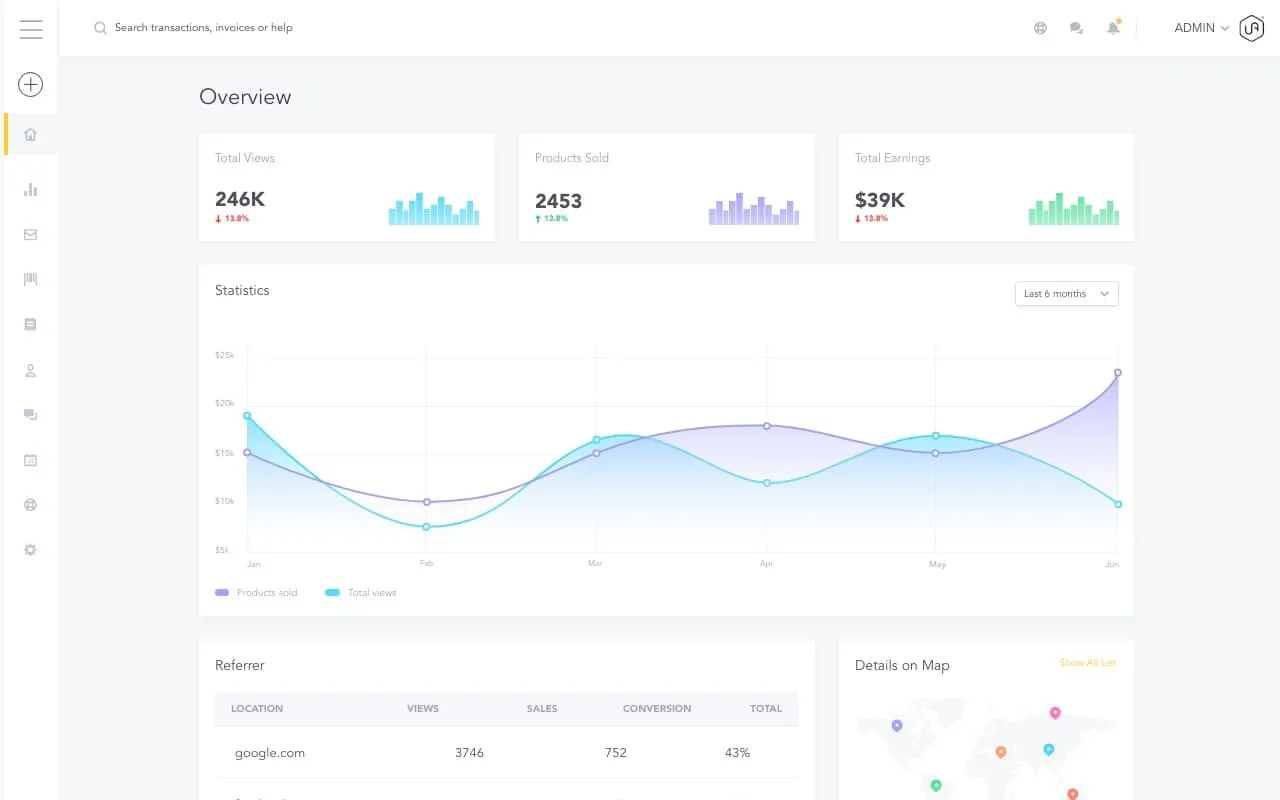Expand the ADMIN account menu
Viewport: 1280px width, 800px height.
[1199, 27]
